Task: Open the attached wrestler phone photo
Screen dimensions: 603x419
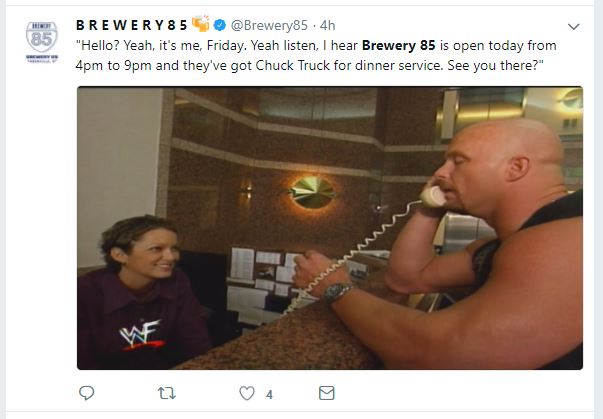Action: pos(330,228)
